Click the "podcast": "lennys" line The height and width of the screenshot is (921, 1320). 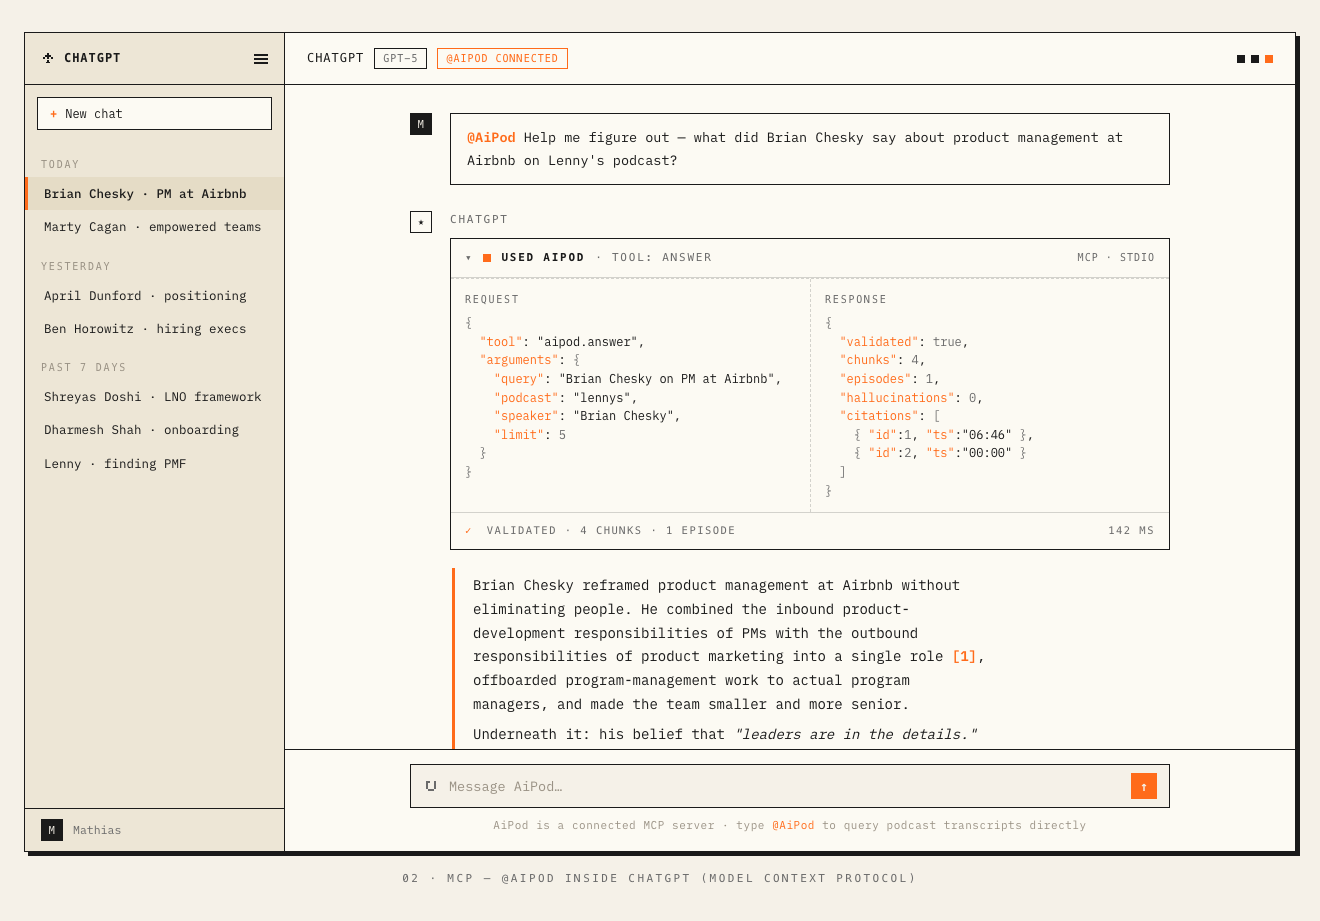pyautogui.click(x=566, y=398)
